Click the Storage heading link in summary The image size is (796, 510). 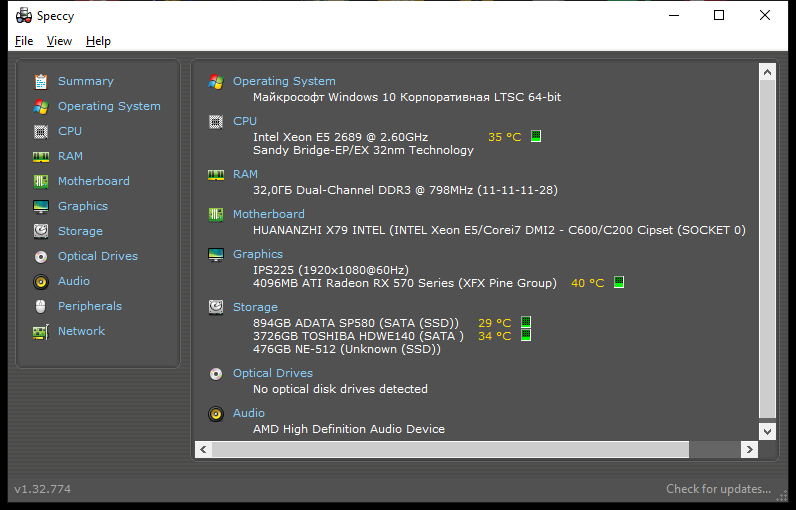[255, 307]
